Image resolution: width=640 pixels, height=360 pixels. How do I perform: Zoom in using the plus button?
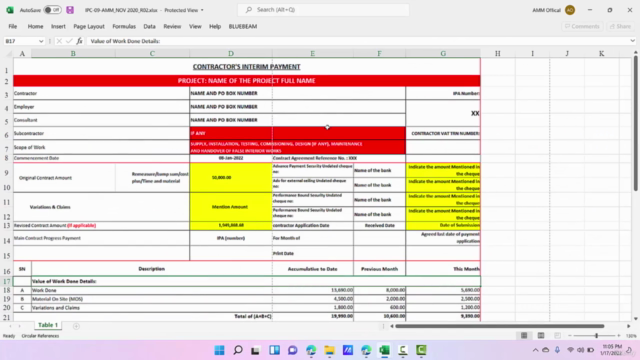click(619, 336)
